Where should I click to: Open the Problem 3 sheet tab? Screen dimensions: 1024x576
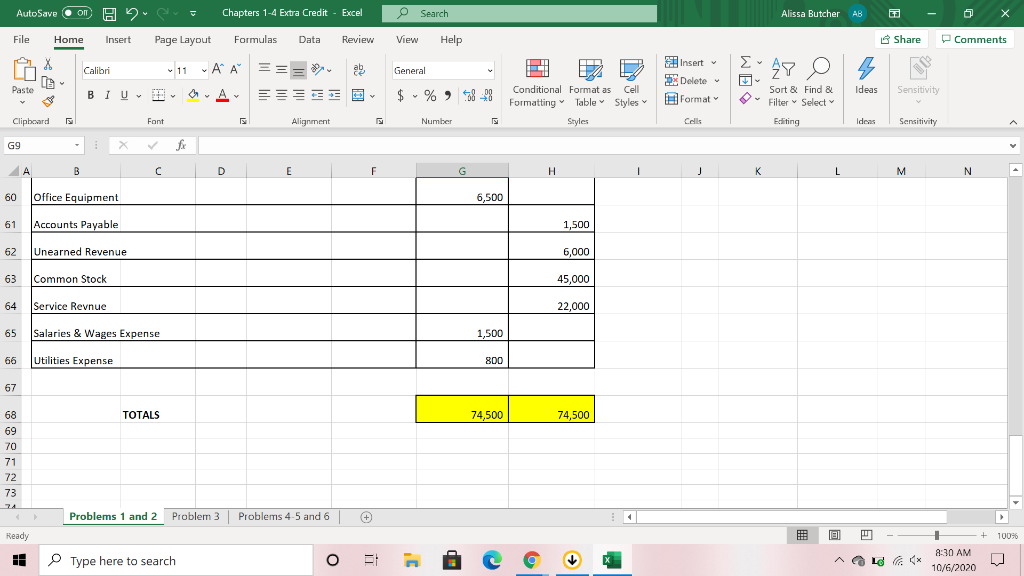click(194, 517)
